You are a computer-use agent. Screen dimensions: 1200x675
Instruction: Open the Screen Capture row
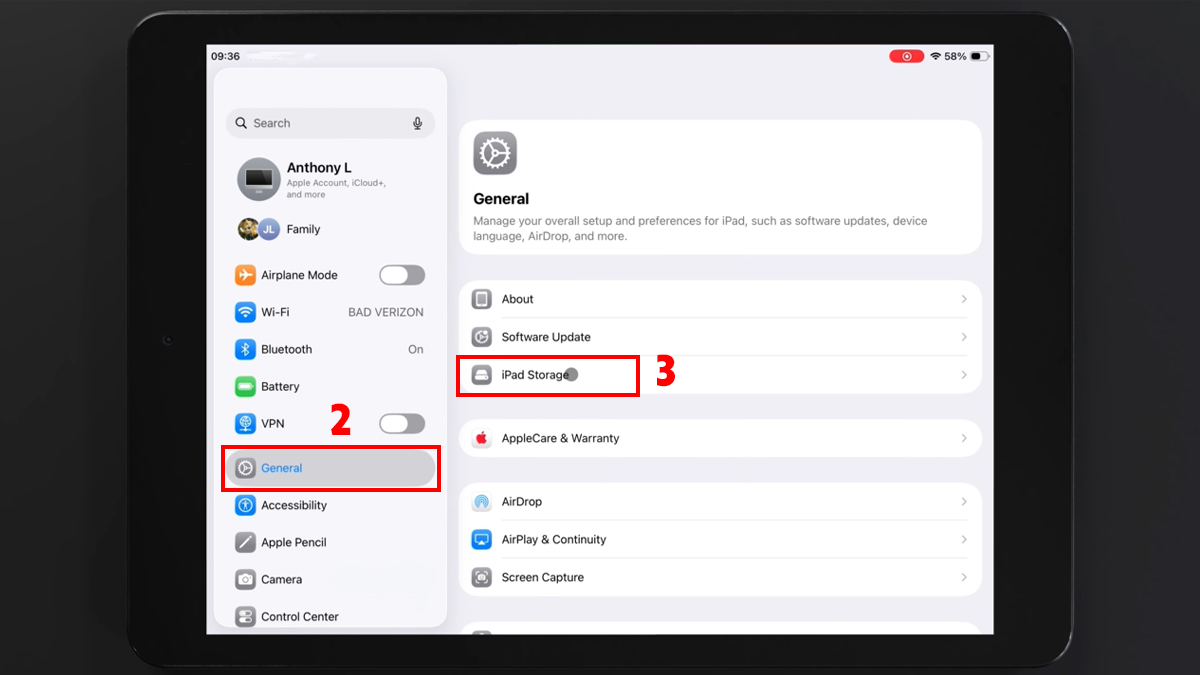720,577
